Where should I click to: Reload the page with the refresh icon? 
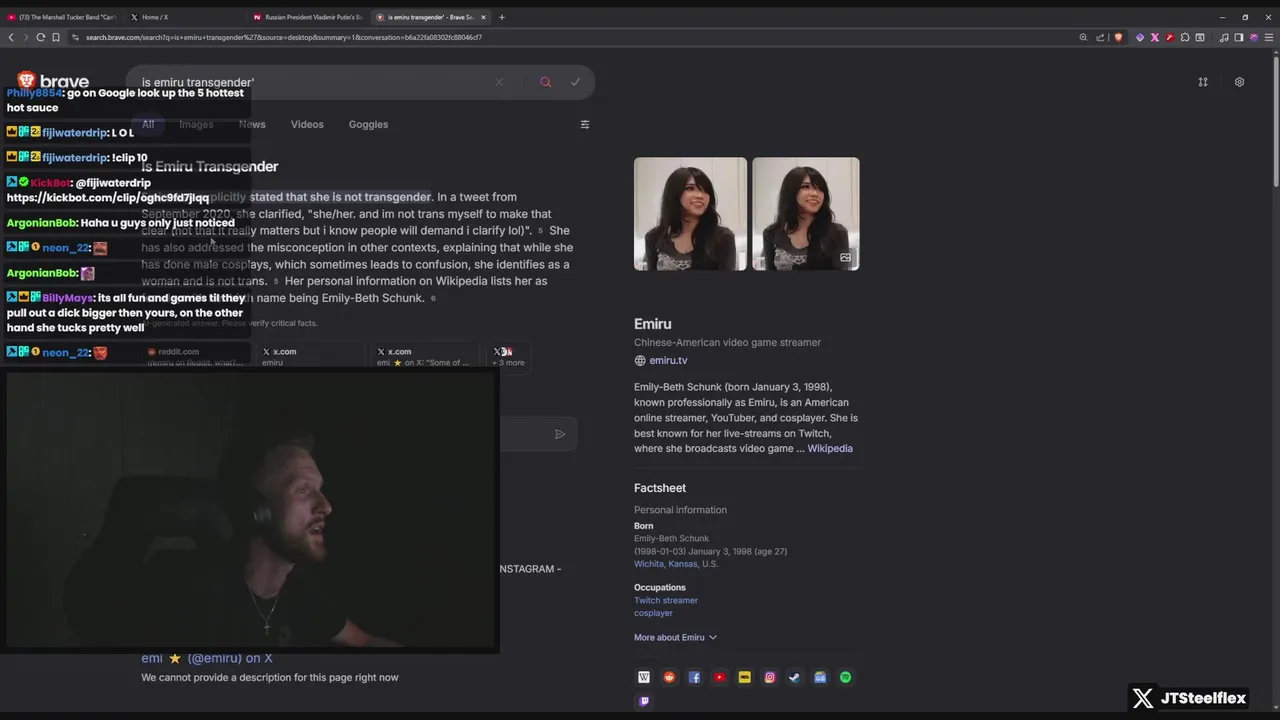click(x=41, y=37)
